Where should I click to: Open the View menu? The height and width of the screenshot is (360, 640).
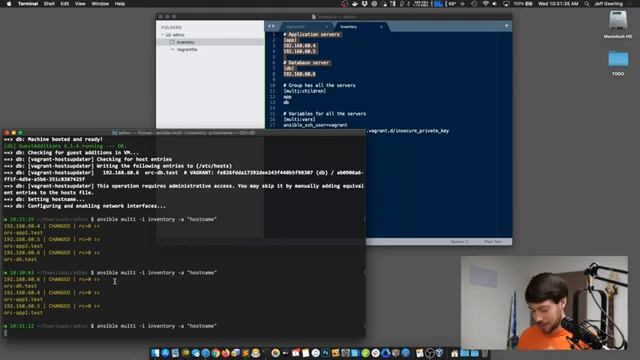click(x=80, y=4)
